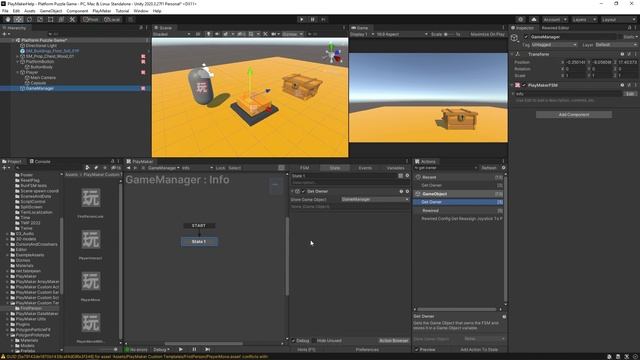Screen dimensions: 640x360
Task: Toggle scene lighting in the Scene view
Action: pos(209,34)
